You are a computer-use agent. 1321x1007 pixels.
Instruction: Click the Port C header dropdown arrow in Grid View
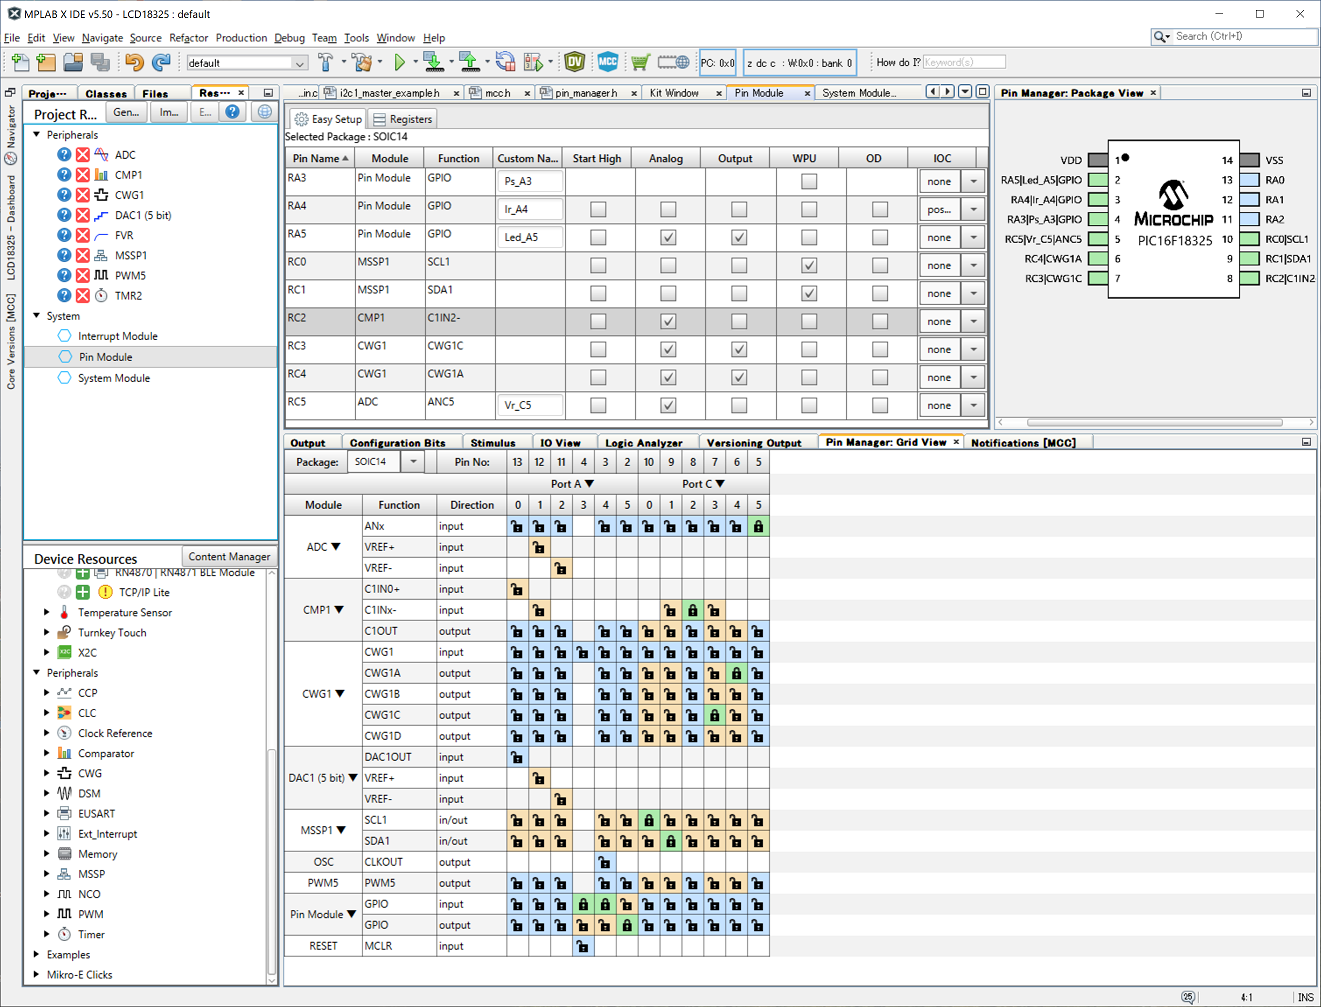(720, 484)
